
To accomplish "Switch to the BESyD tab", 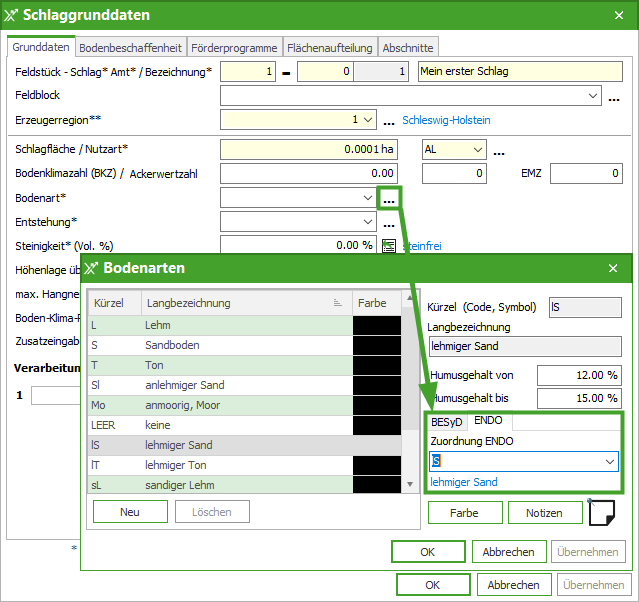I will click(446, 421).
